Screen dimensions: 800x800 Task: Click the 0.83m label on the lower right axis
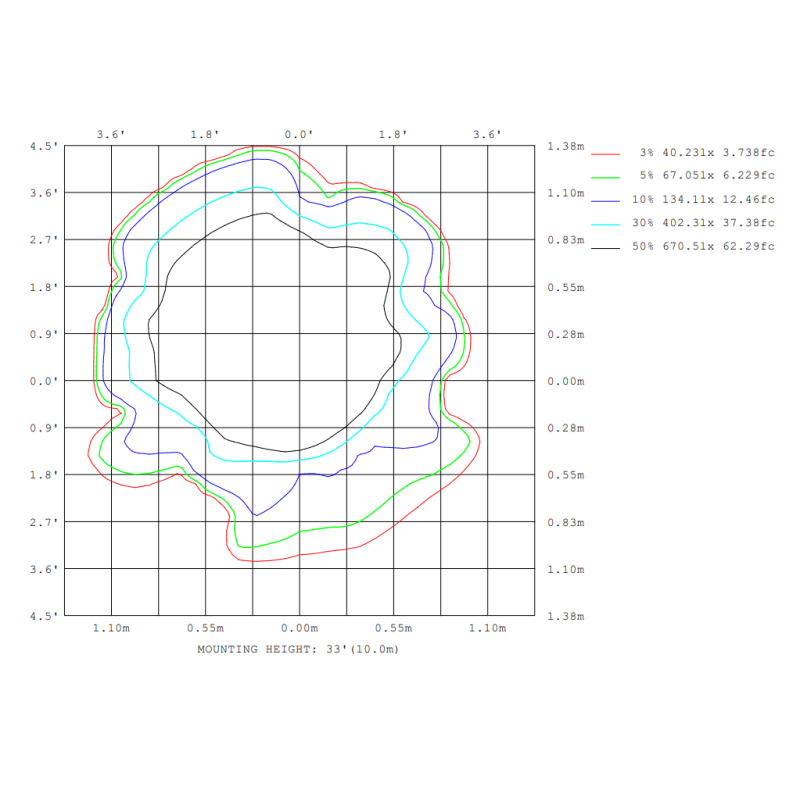coord(565,522)
